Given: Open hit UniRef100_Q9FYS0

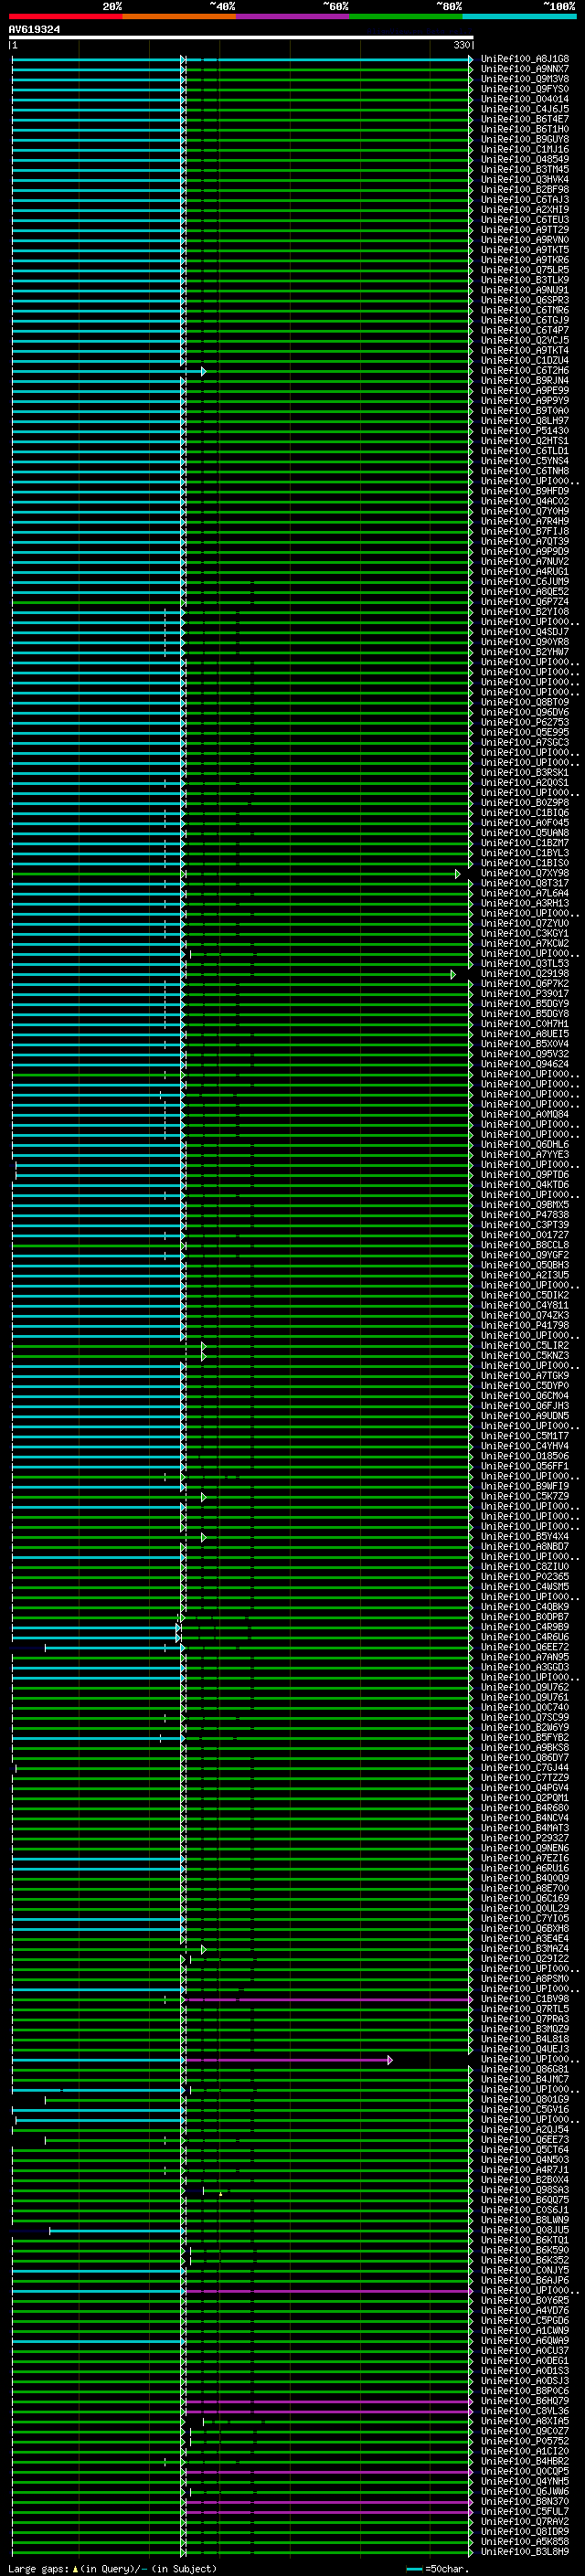Looking at the screenshot, I should point(525,89).
